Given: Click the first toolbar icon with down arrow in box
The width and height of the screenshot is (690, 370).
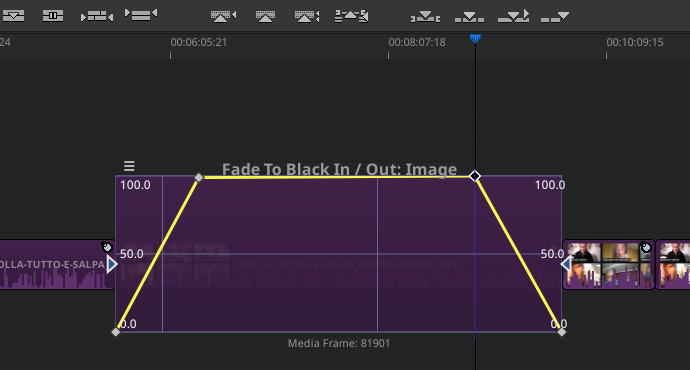Looking at the screenshot, I should point(13,16).
